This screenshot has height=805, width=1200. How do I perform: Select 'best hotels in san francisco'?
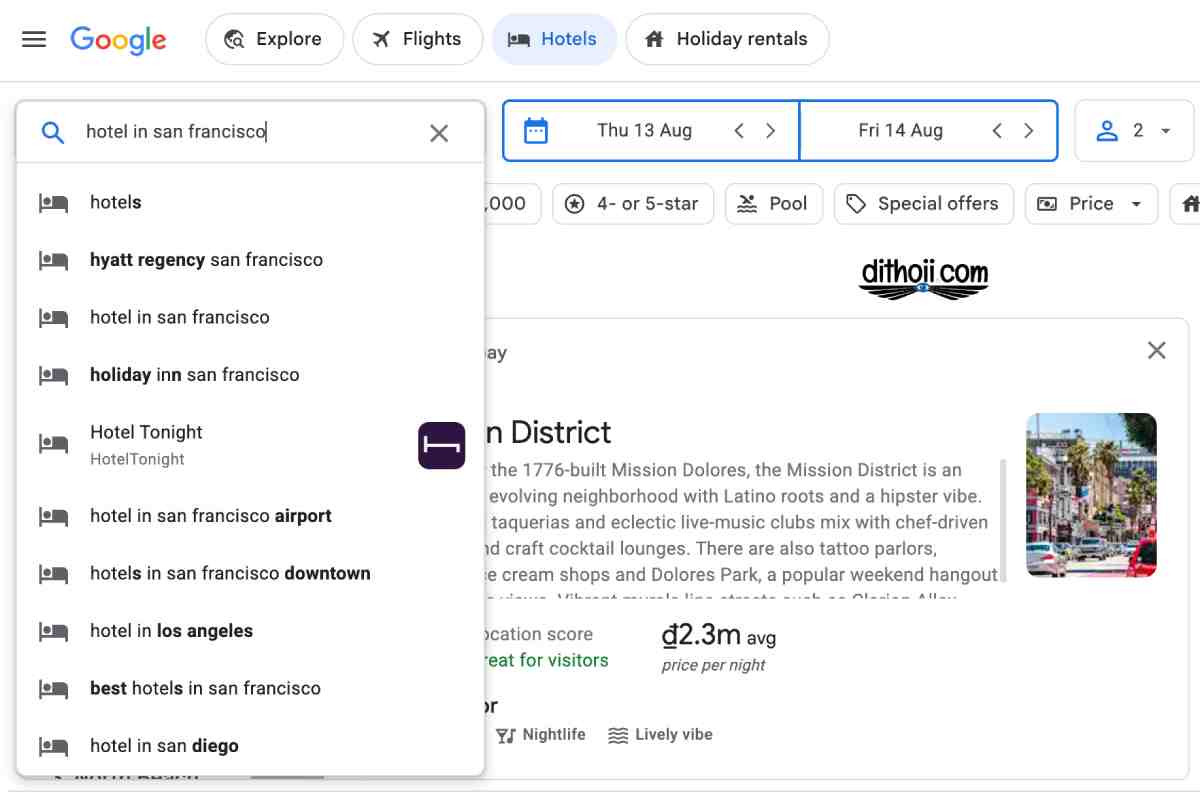coord(250,689)
